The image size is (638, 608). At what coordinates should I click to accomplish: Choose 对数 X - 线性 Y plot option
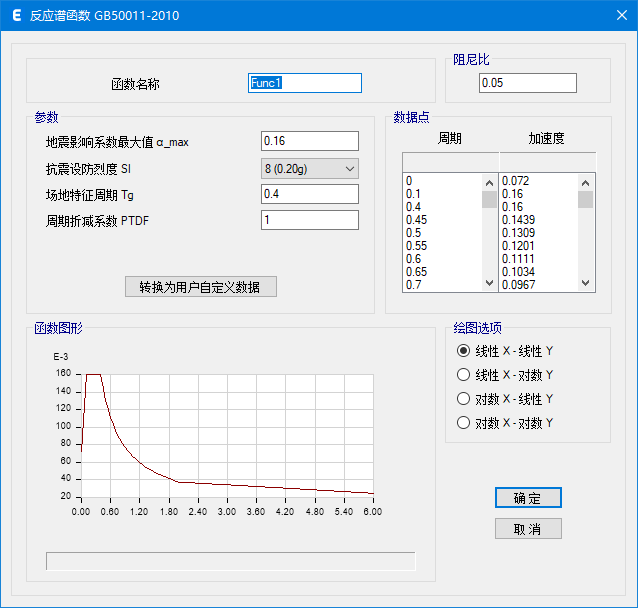coord(463,399)
